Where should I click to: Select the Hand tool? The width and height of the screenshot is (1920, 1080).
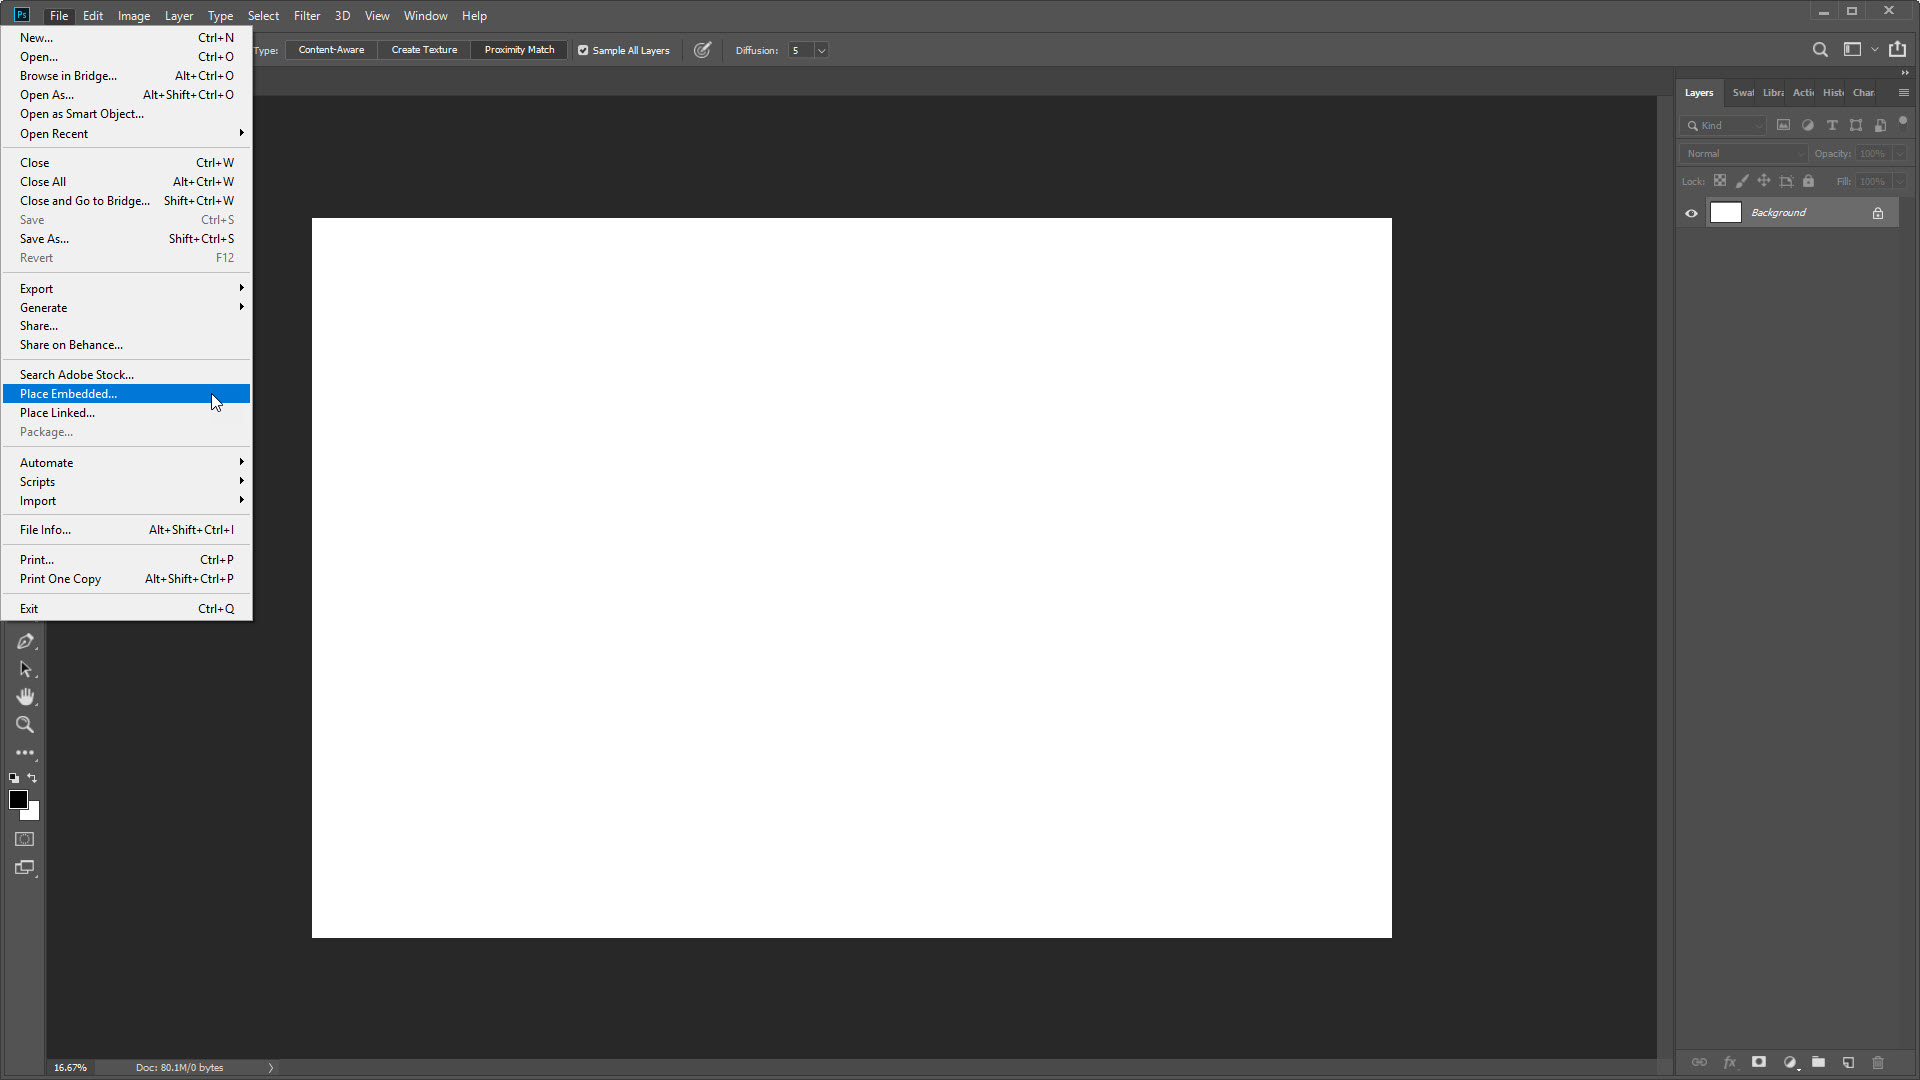[x=25, y=697]
